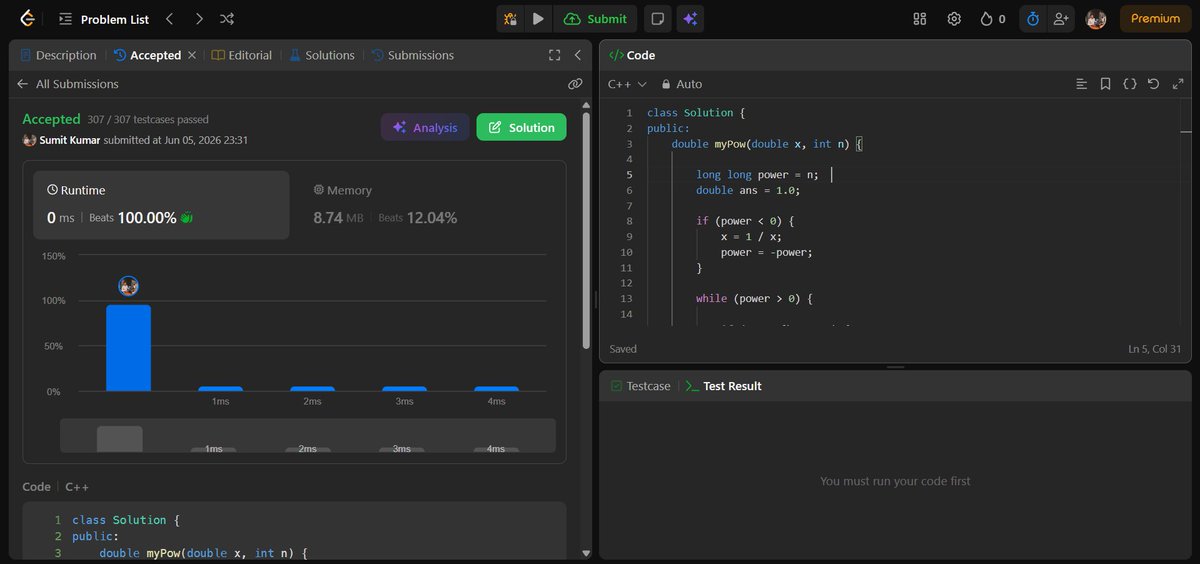This screenshot has height=564, width=1200.
Task: Click line 5 'long long power = n;'
Action: coord(757,175)
